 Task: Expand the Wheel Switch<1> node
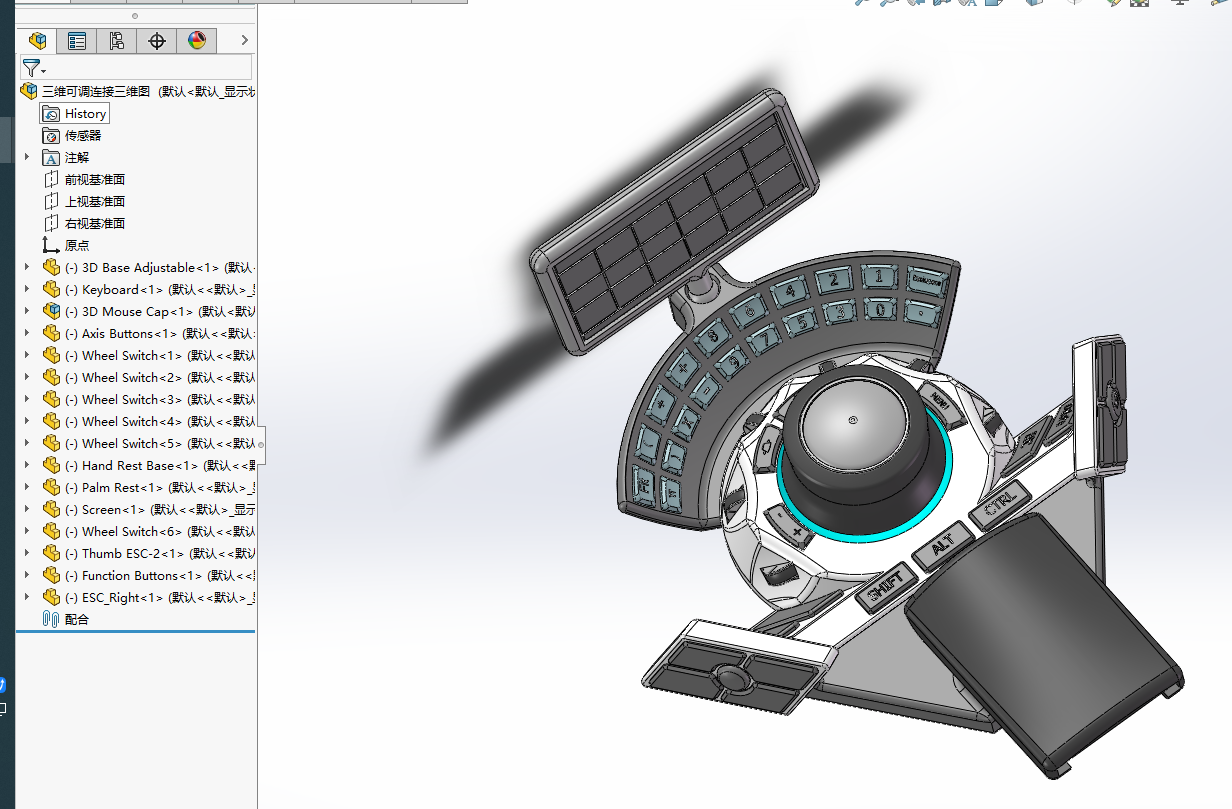pyautogui.click(x=27, y=356)
